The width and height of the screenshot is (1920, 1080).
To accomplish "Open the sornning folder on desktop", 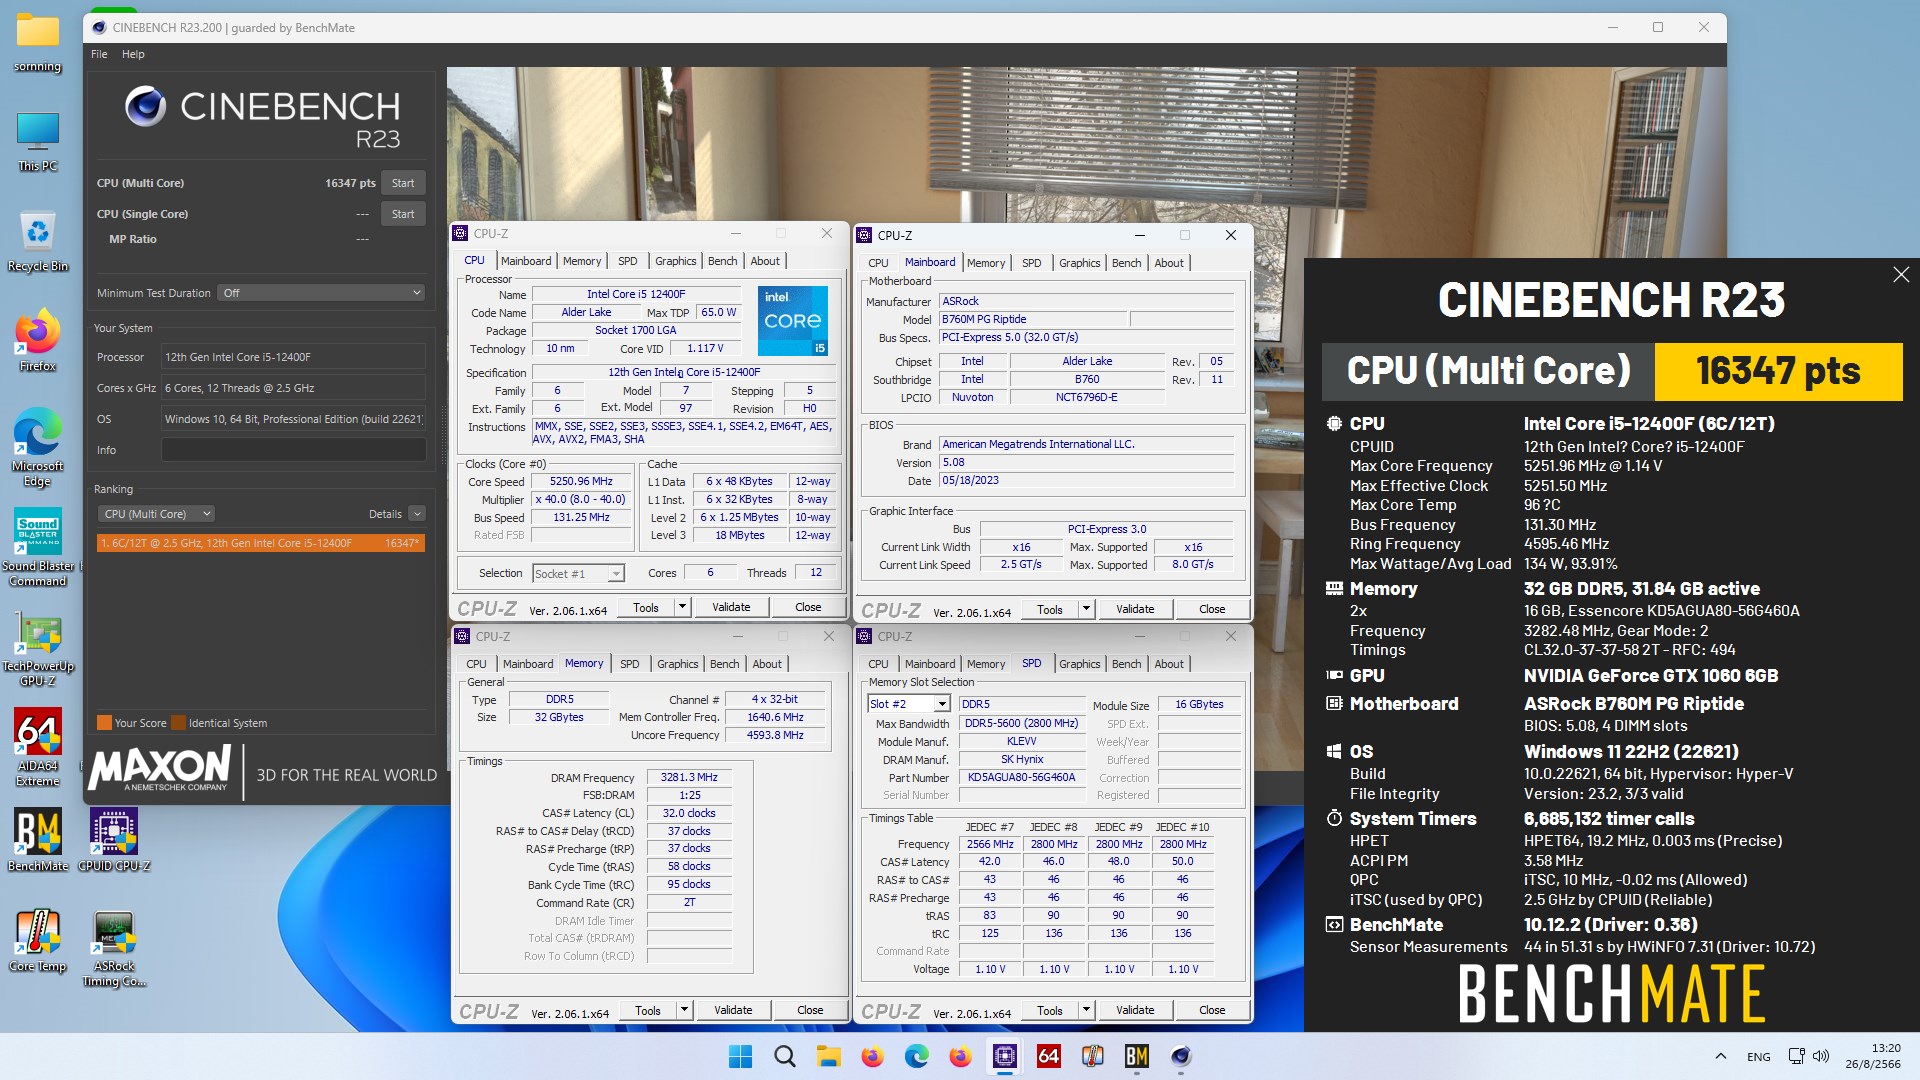I will 38,43.
